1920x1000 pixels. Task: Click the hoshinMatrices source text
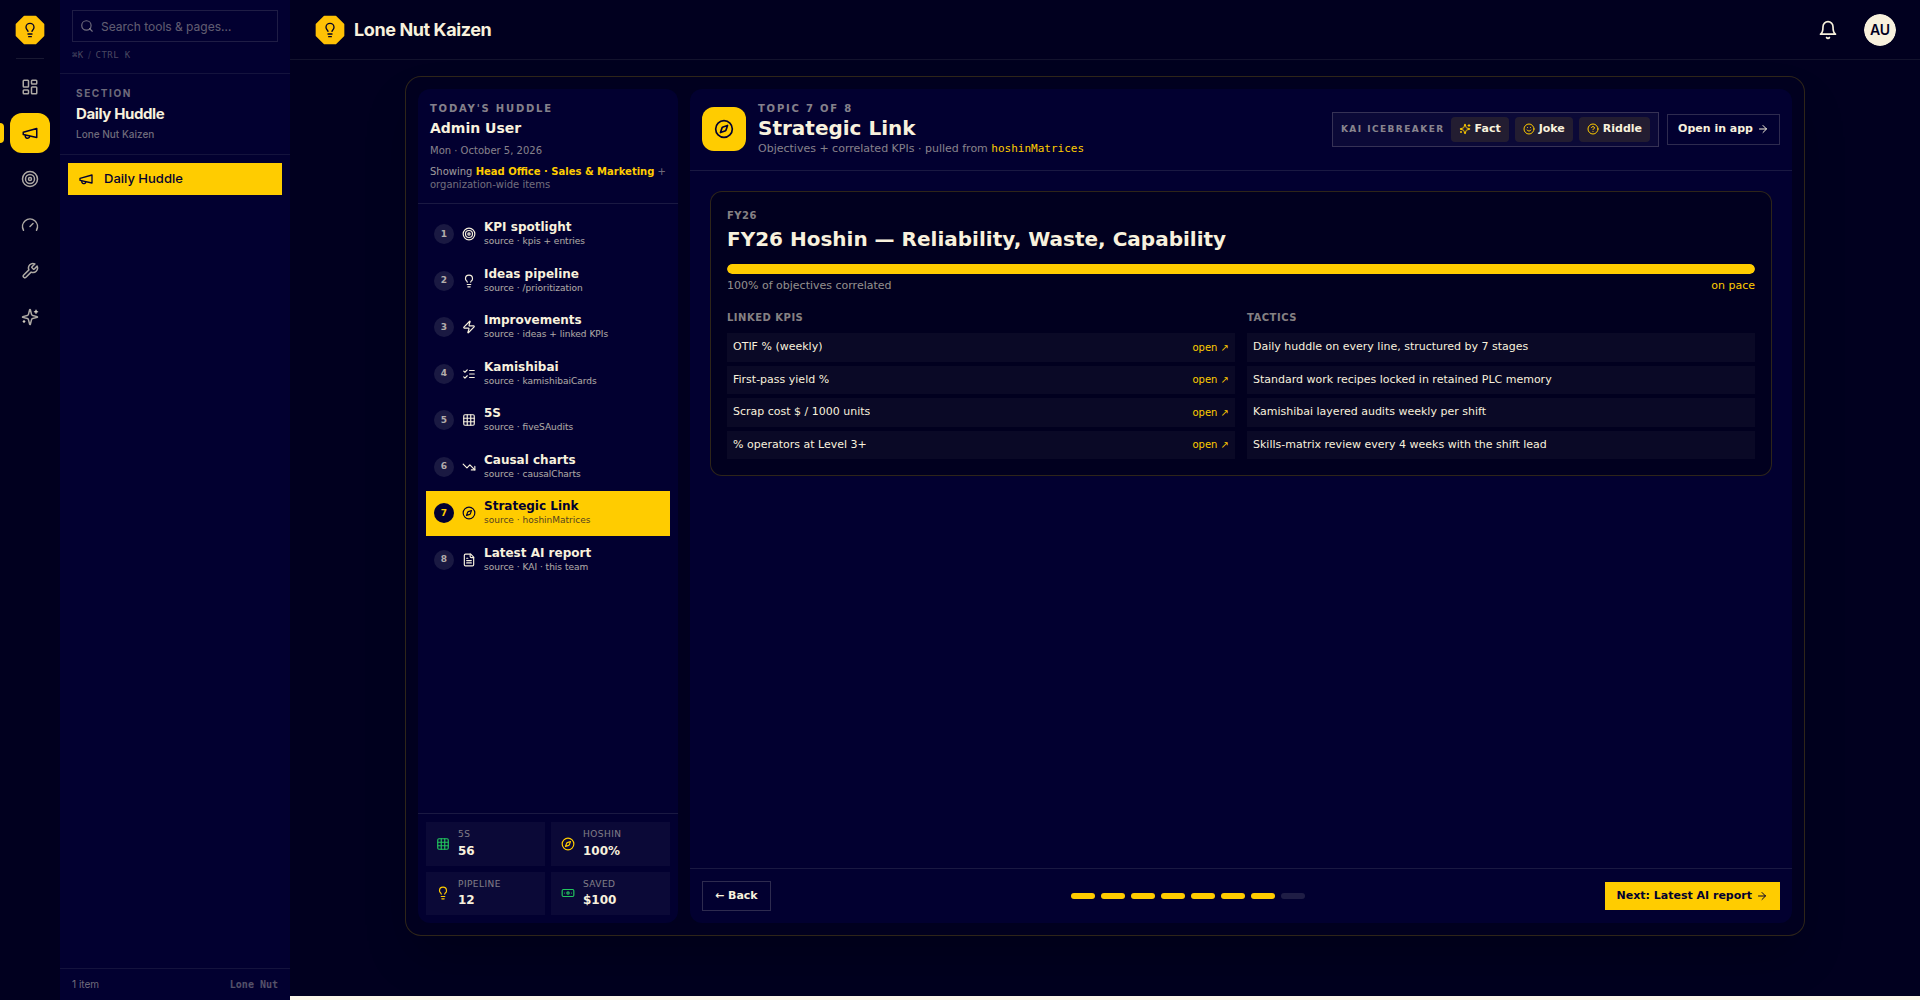pyautogui.click(x=1037, y=149)
